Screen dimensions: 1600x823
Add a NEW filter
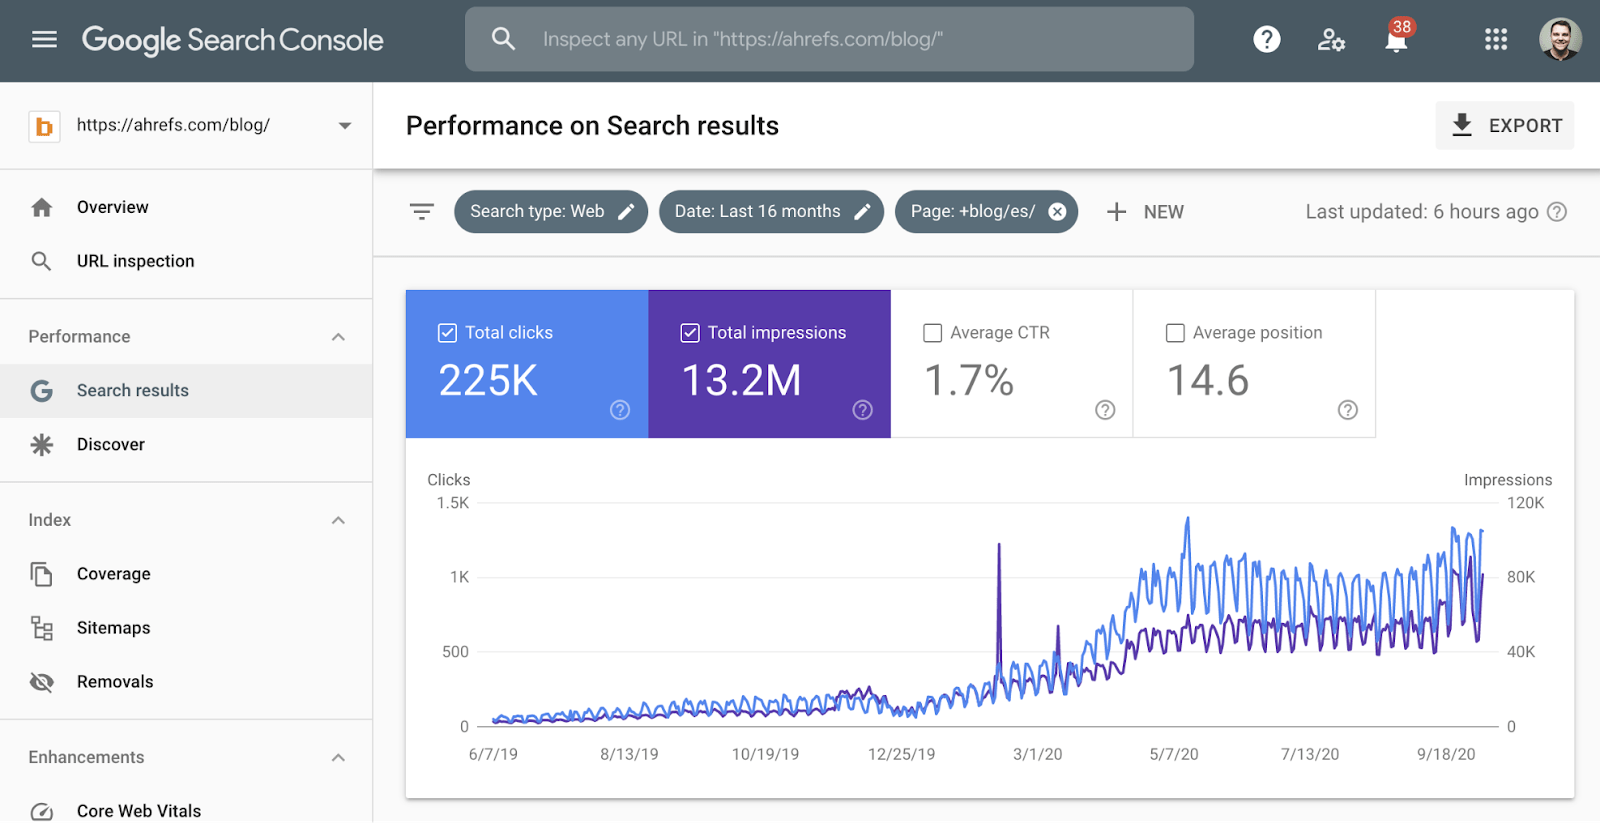[x=1146, y=212]
